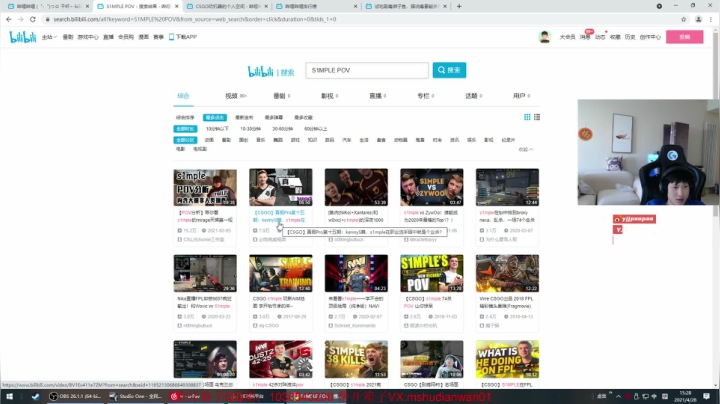Select 全部时长 duration filter
The image size is (720, 404).
pos(185,129)
